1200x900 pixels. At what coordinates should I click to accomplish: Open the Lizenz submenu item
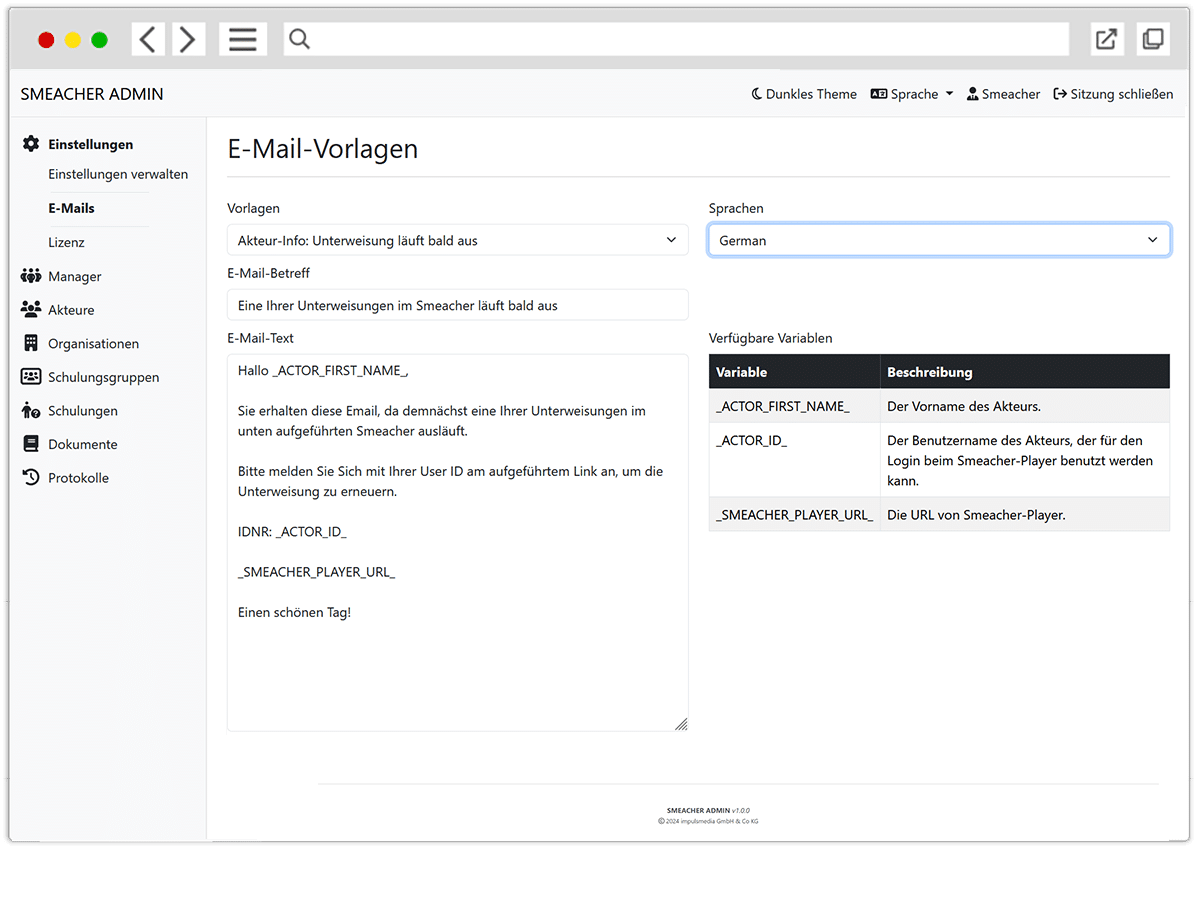point(66,242)
